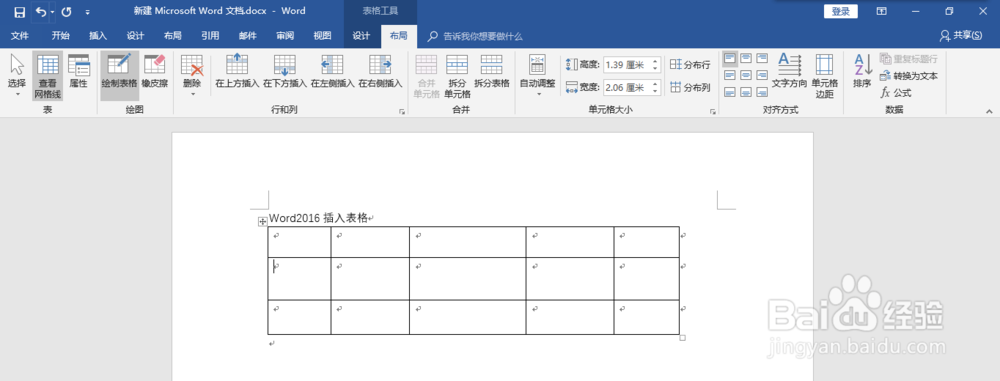The width and height of the screenshot is (1000, 381).
Task: Open the 删除 dropdown
Action: (x=192, y=76)
